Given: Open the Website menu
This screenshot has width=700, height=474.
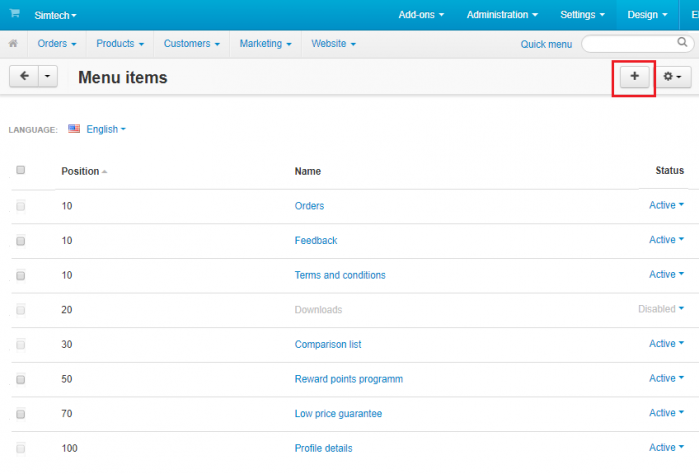Looking at the screenshot, I should (333, 44).
